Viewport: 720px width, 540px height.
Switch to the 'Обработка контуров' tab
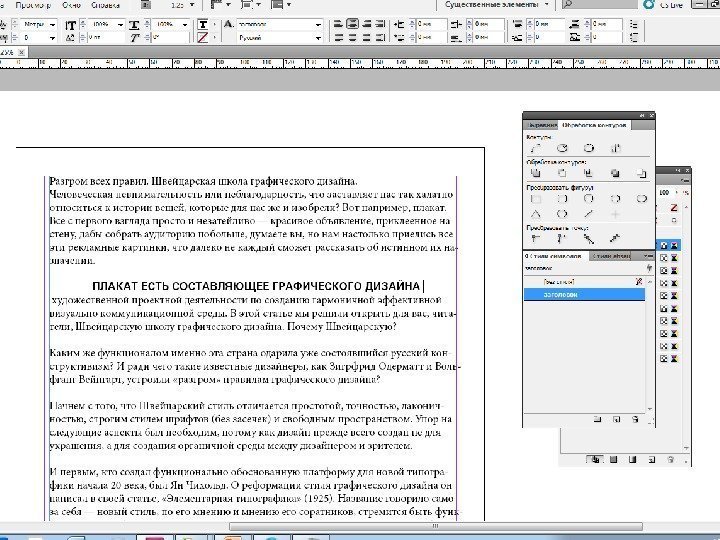coord(593,124)
